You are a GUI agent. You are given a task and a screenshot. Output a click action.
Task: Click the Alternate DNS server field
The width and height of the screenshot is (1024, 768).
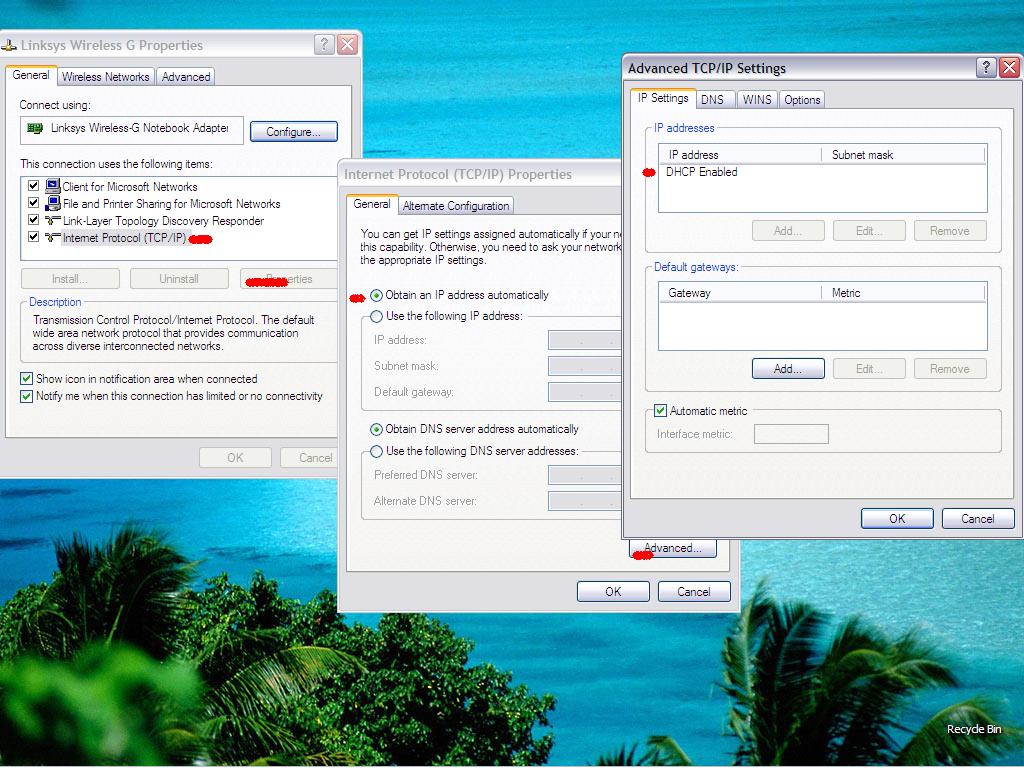coord(584,502)
